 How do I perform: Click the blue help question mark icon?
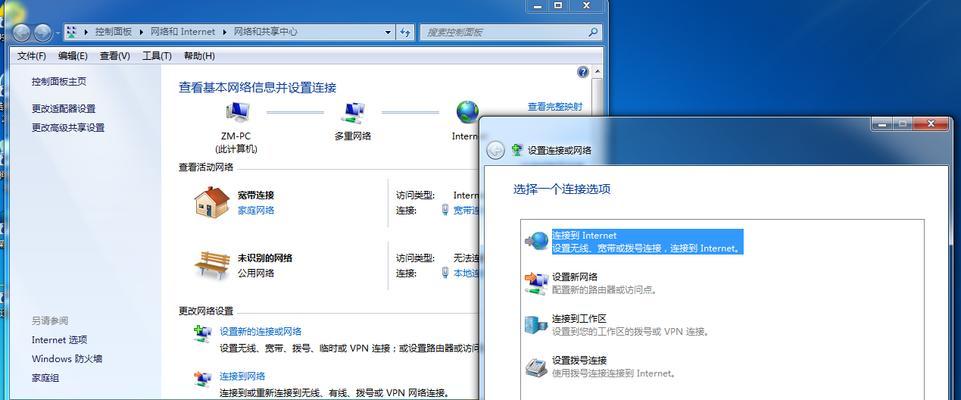tap(583, 72)
